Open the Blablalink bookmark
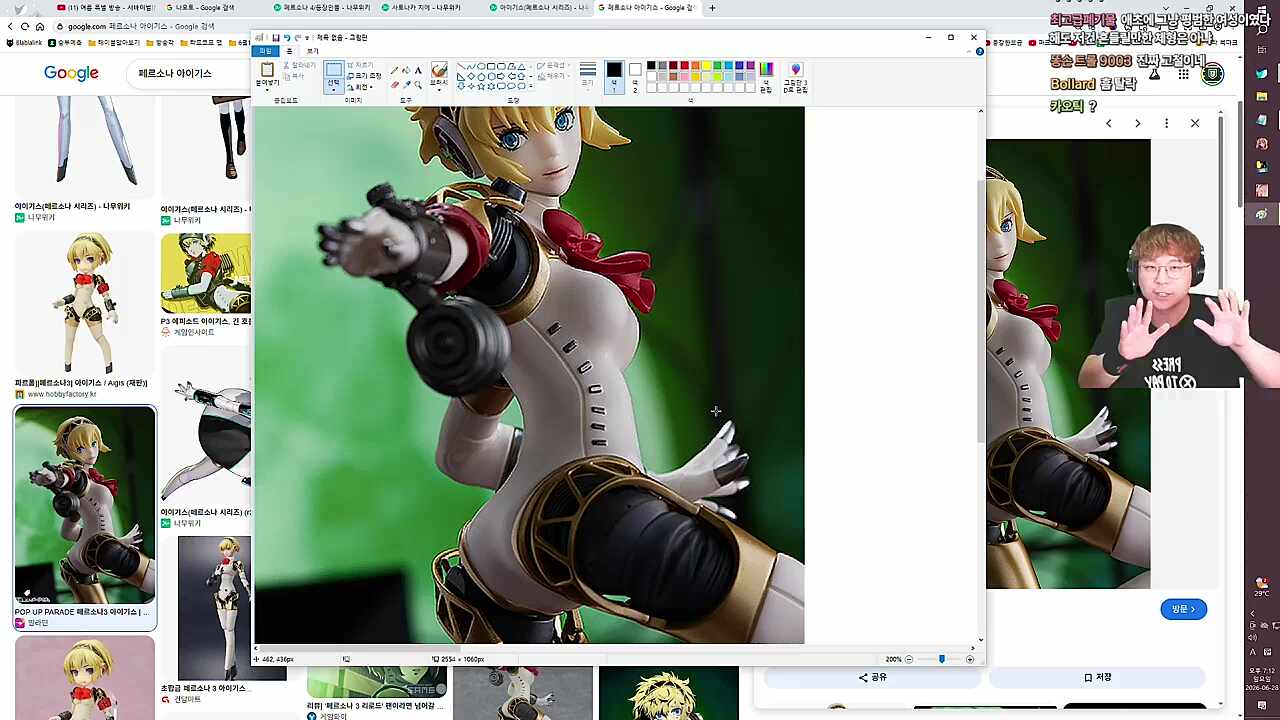This screenshot has width=1280, height=720. (x=25, y=43)
